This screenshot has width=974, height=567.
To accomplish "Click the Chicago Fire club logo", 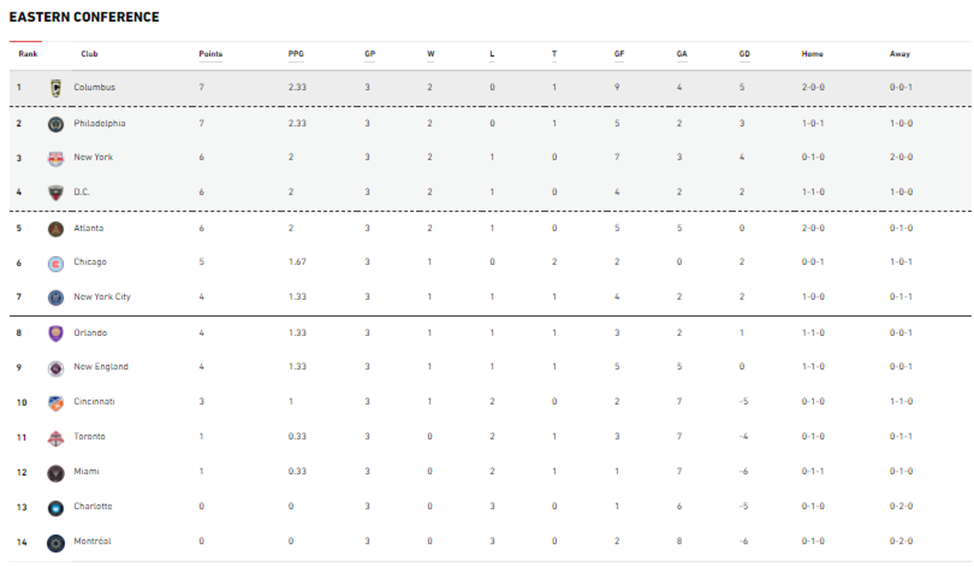I will click(56, 264).
